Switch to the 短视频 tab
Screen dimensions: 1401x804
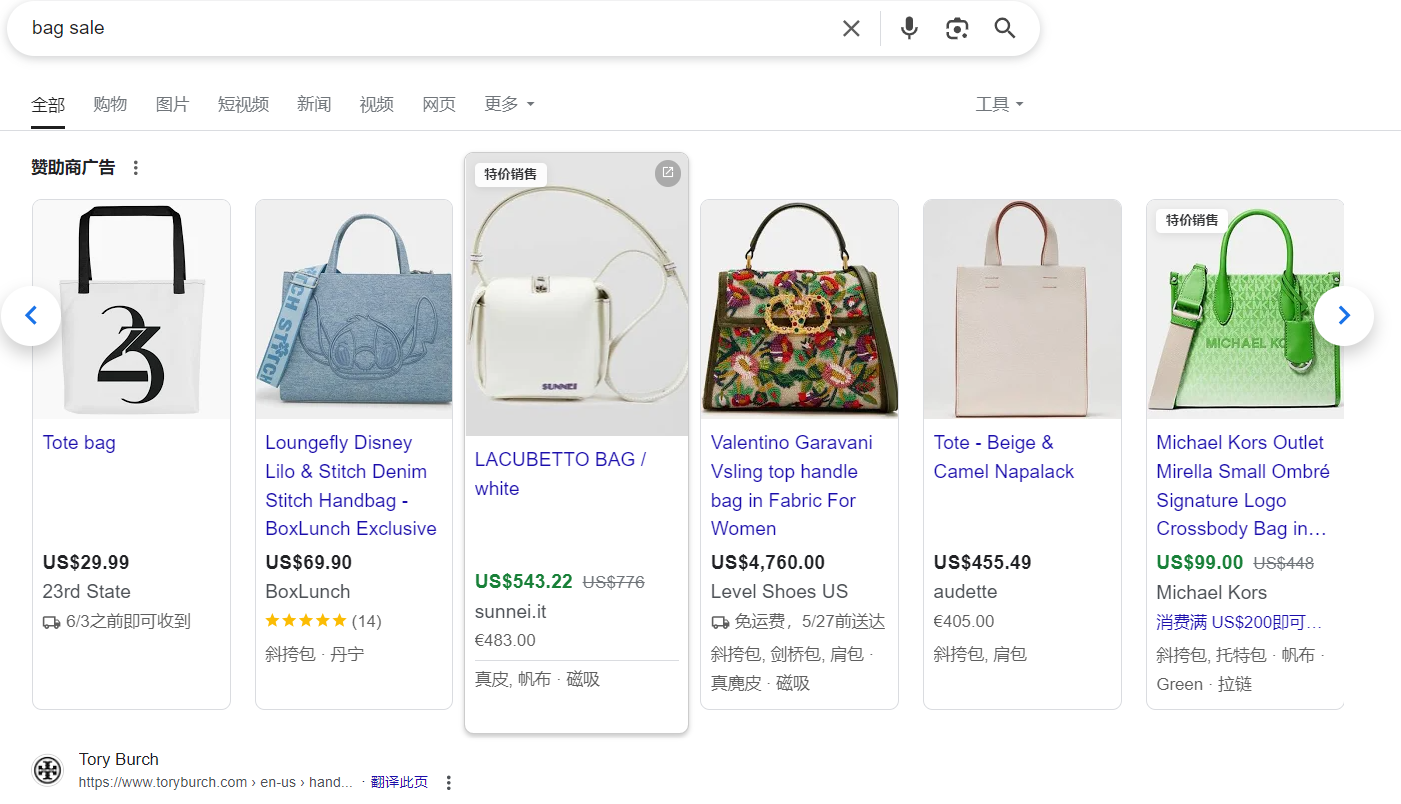click(243, 104)
